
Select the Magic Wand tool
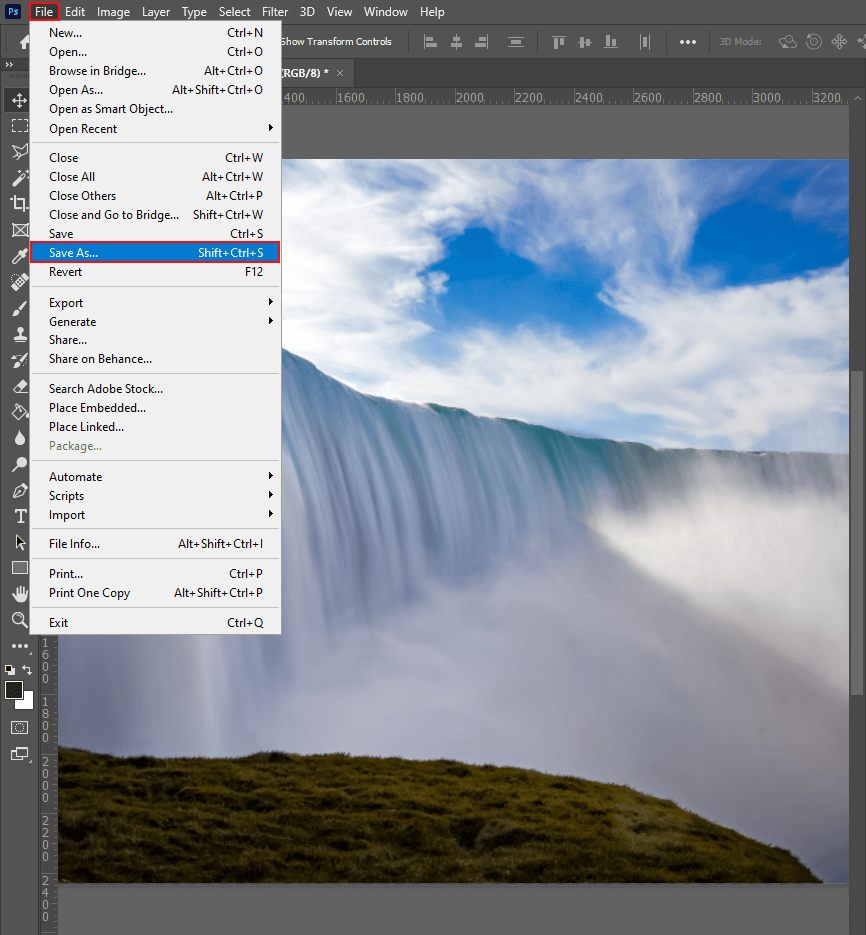19,178
